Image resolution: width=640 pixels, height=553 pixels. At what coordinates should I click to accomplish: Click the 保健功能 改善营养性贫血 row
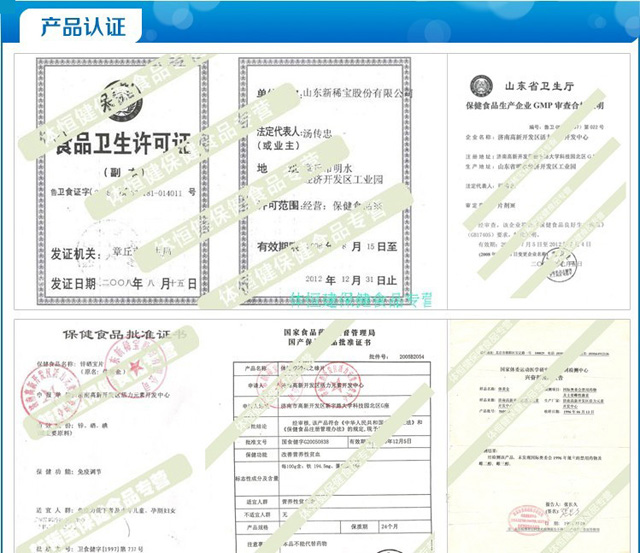(332, 454)
